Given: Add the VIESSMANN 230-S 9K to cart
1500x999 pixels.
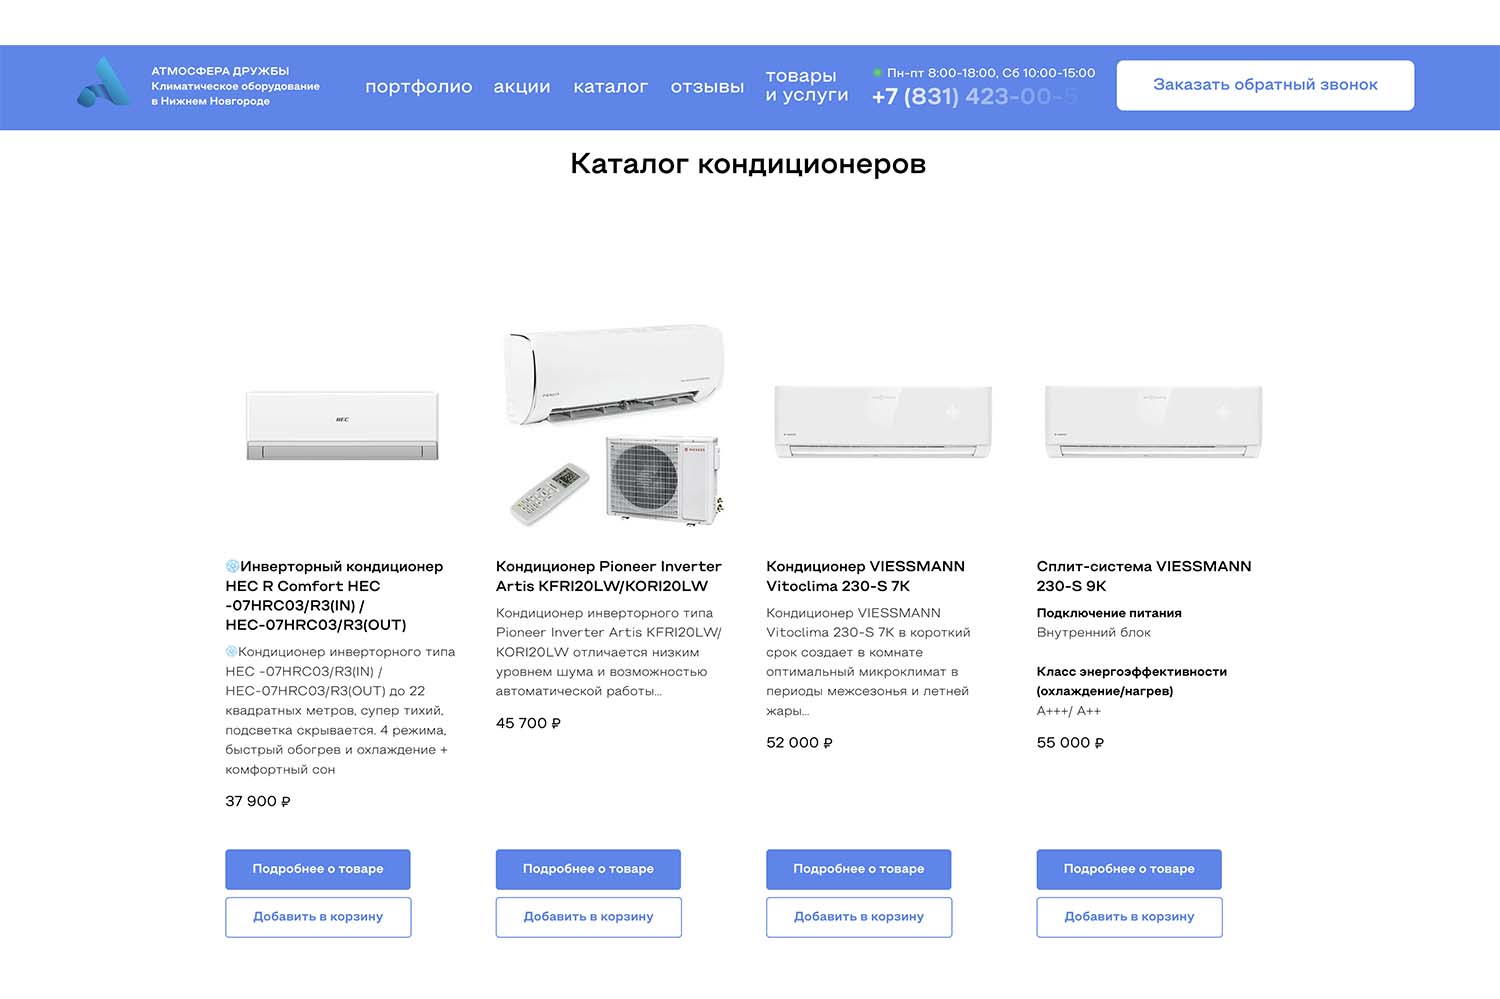Looking at the screenshot, I should point(1129,917).
